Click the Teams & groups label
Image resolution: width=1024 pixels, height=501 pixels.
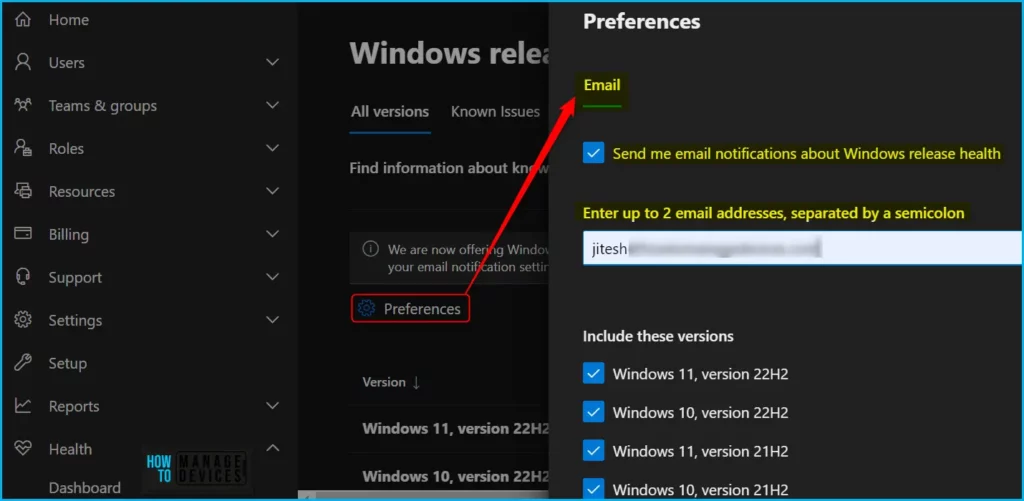pos(103,106)
